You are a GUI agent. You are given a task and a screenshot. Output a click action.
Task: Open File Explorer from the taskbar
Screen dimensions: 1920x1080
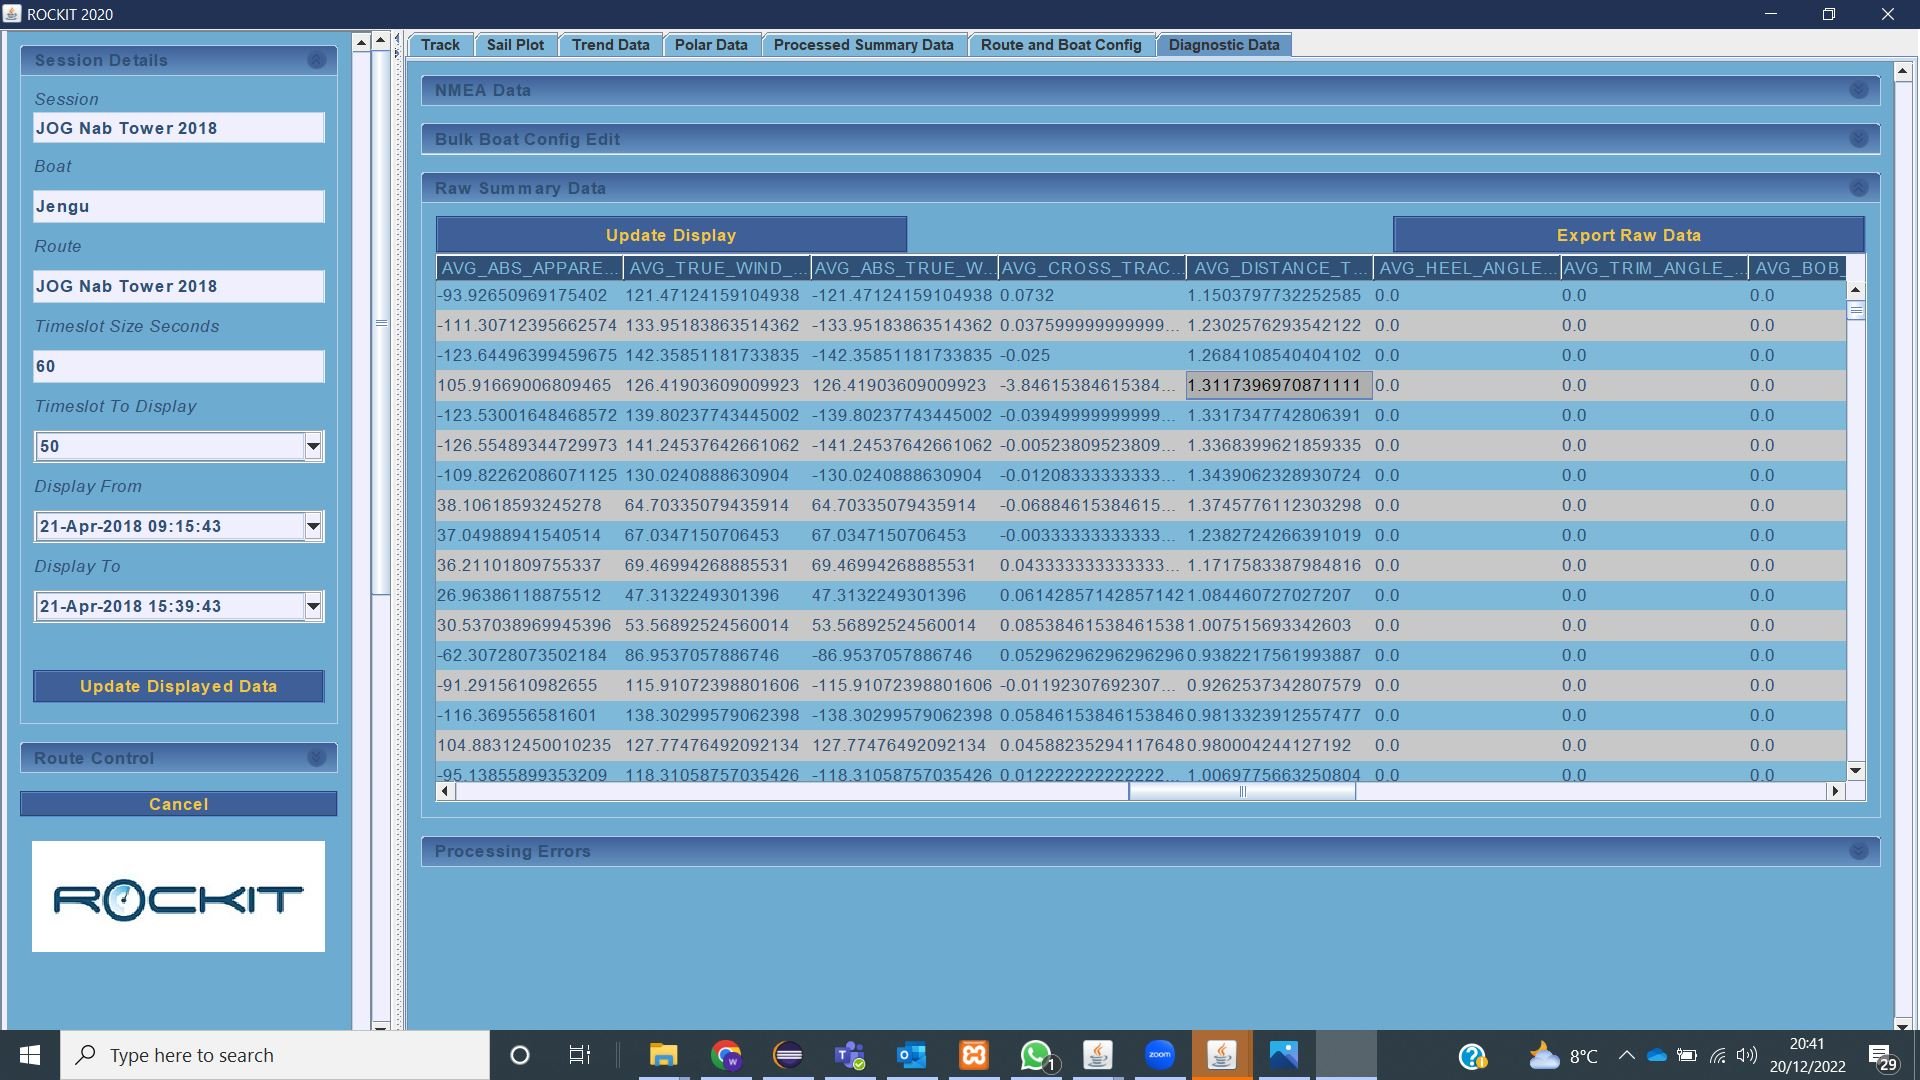[663, 1055]
